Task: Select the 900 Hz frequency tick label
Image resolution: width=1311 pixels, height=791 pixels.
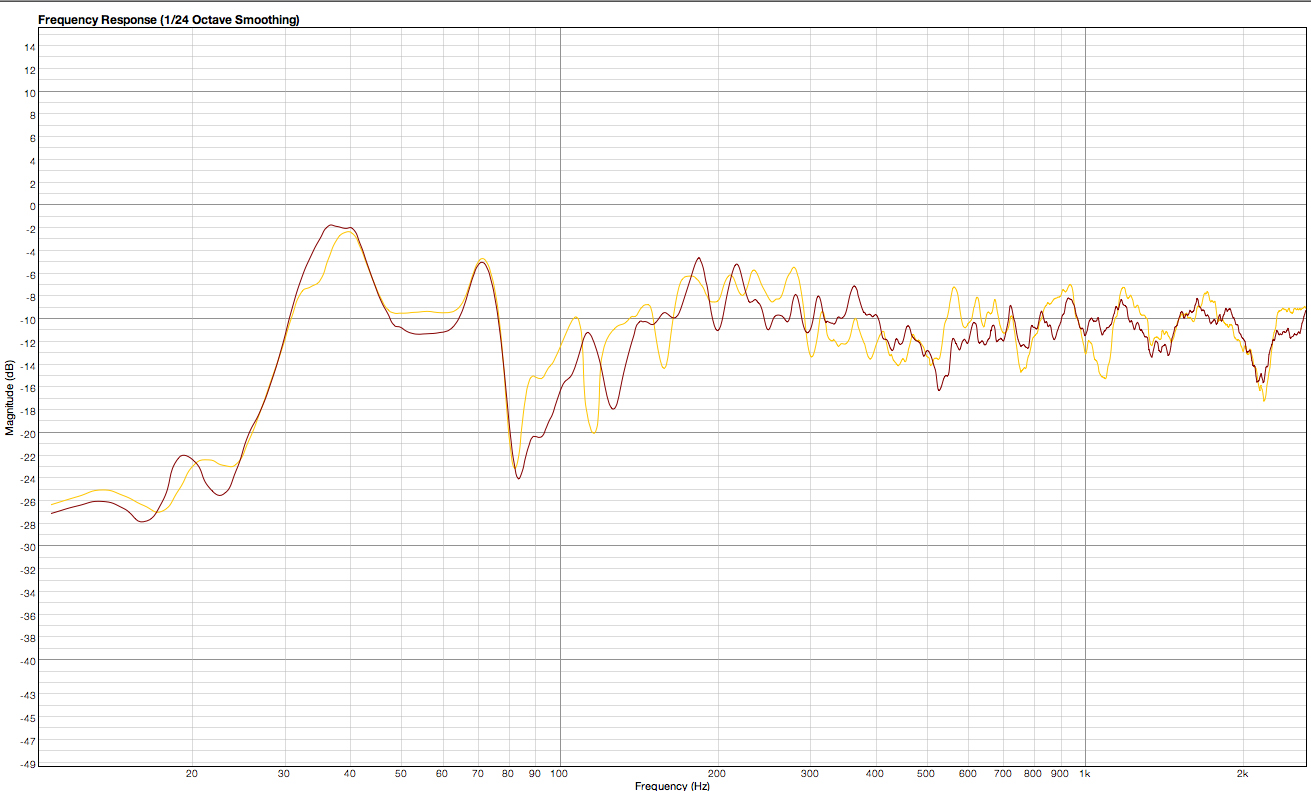Action: [1061, 774]
